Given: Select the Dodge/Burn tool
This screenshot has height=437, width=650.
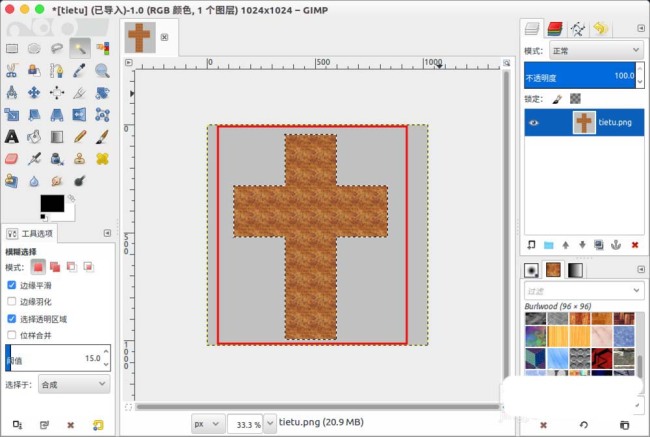Looking at the screenshot, I should point(79,181).
